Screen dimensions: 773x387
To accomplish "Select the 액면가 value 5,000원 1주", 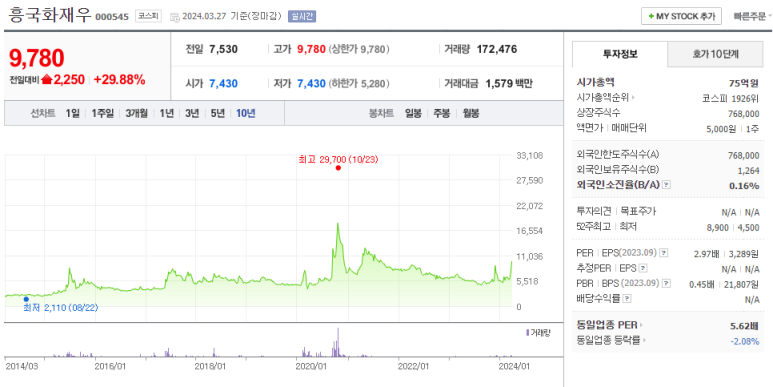I will 733,129.
